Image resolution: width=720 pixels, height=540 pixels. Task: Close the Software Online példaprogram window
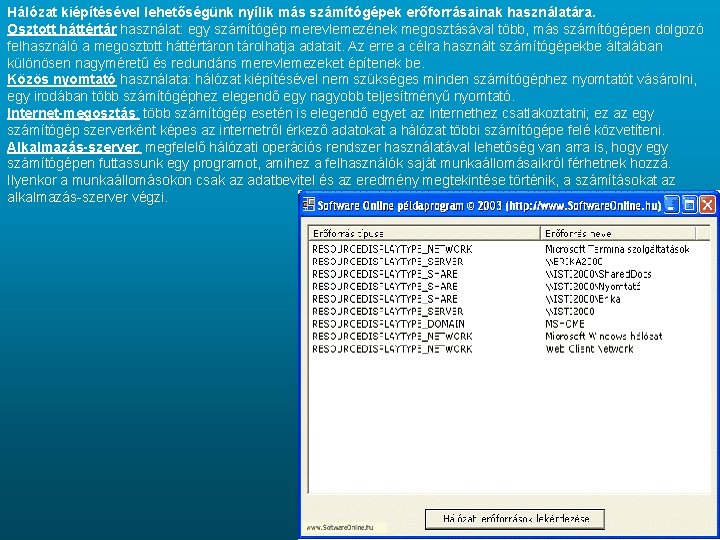707,205
